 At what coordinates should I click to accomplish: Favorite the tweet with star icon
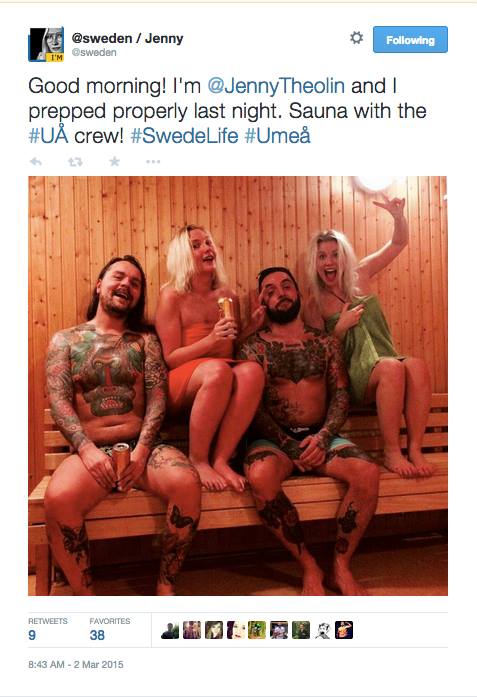click(114, 161)
